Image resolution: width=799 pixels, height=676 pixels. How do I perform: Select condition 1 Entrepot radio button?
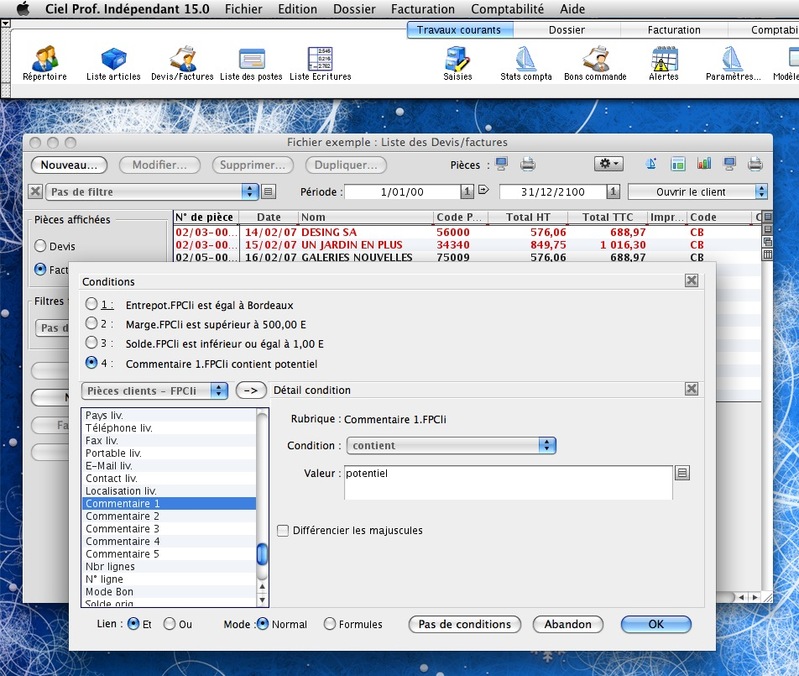[91, 304]
